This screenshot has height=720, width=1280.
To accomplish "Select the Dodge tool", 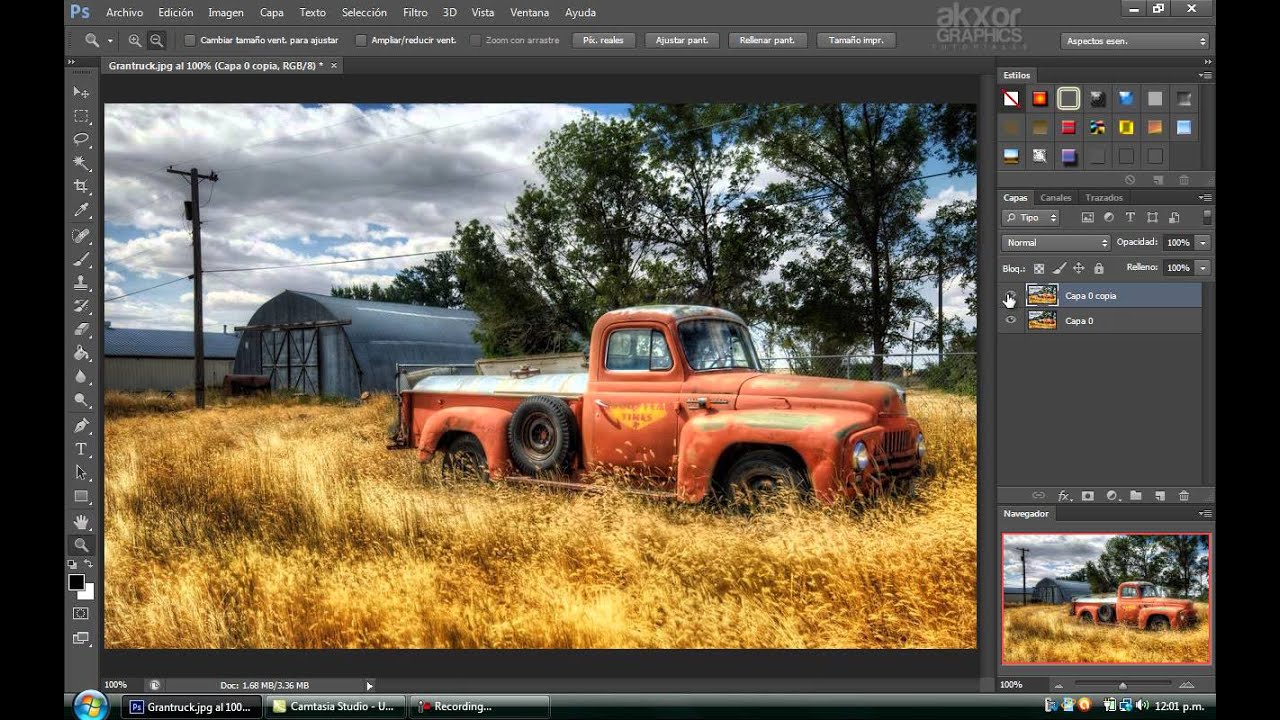I will coord(81,400).
